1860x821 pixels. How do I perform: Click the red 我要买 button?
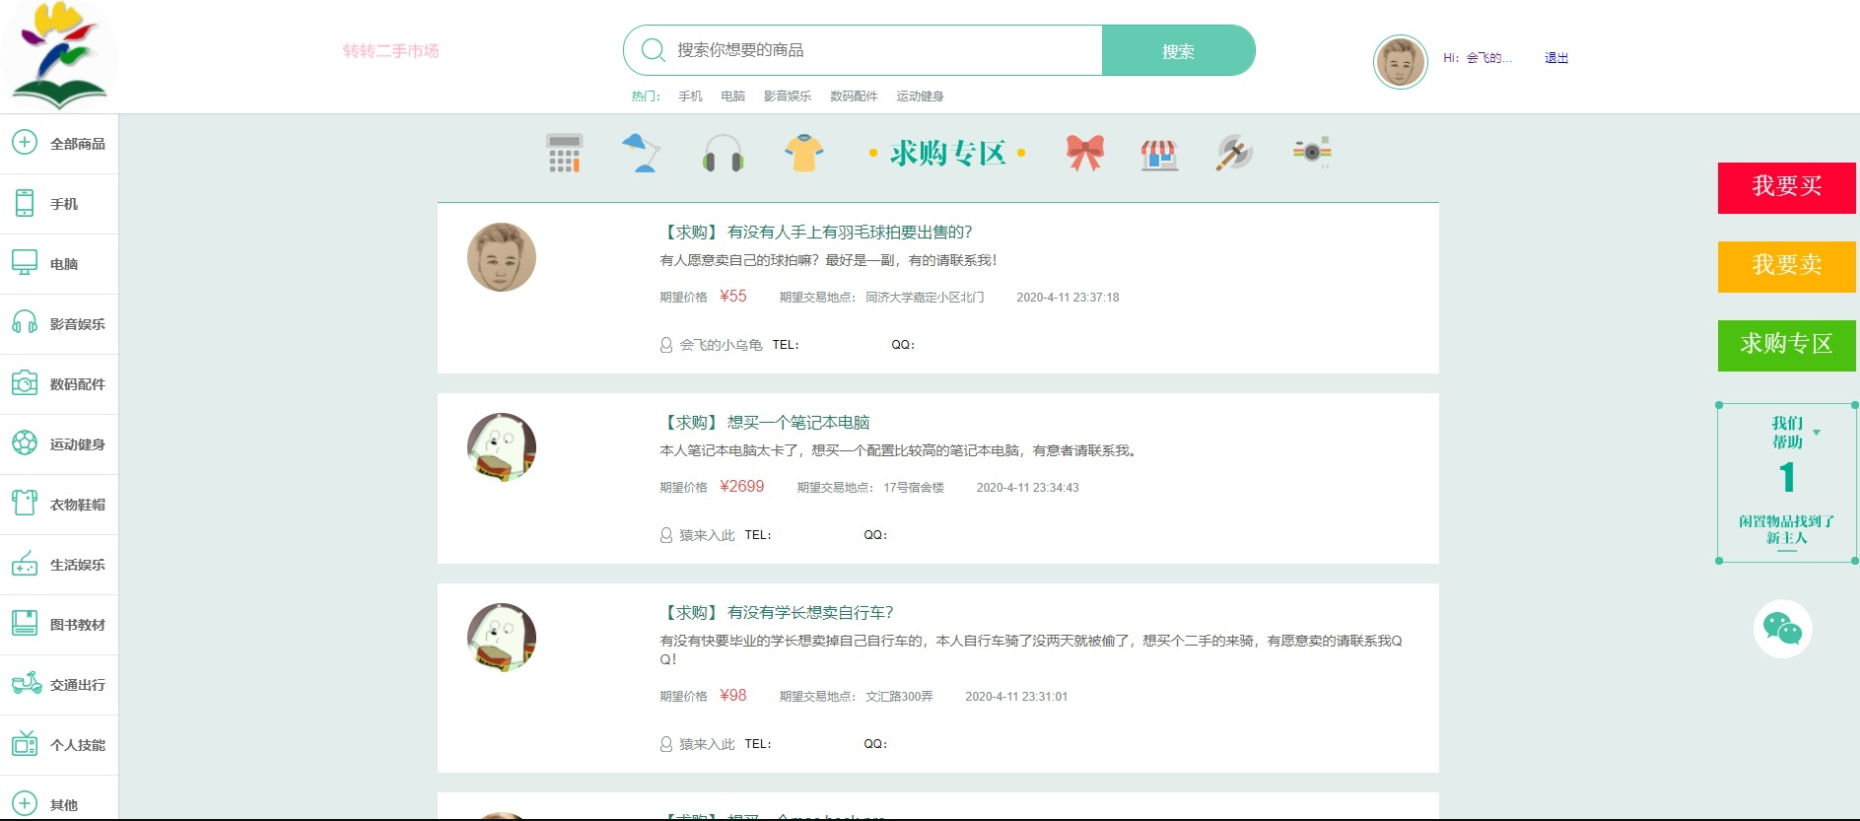tap(1786, 187)
